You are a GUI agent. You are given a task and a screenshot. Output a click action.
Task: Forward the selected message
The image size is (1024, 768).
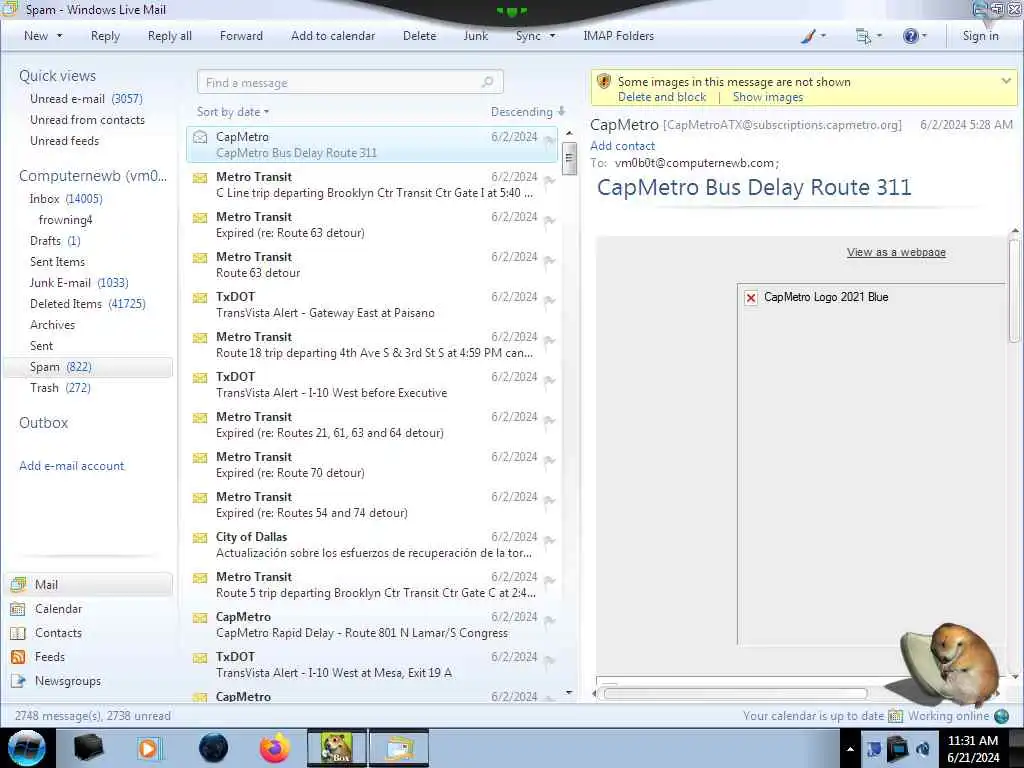[x=241, y=36]
